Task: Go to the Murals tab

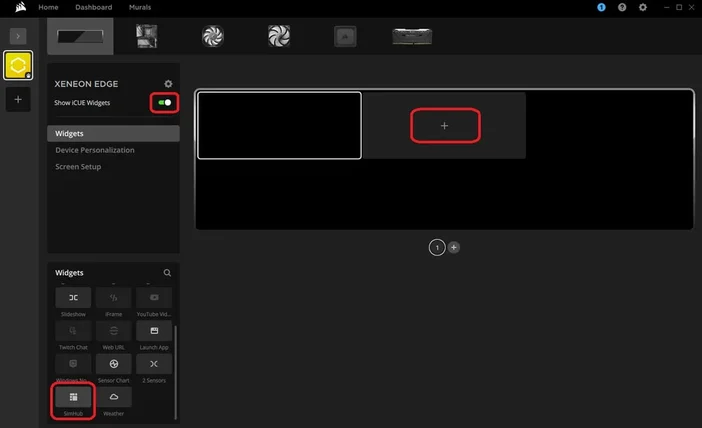Action: [x=140, y=7]
